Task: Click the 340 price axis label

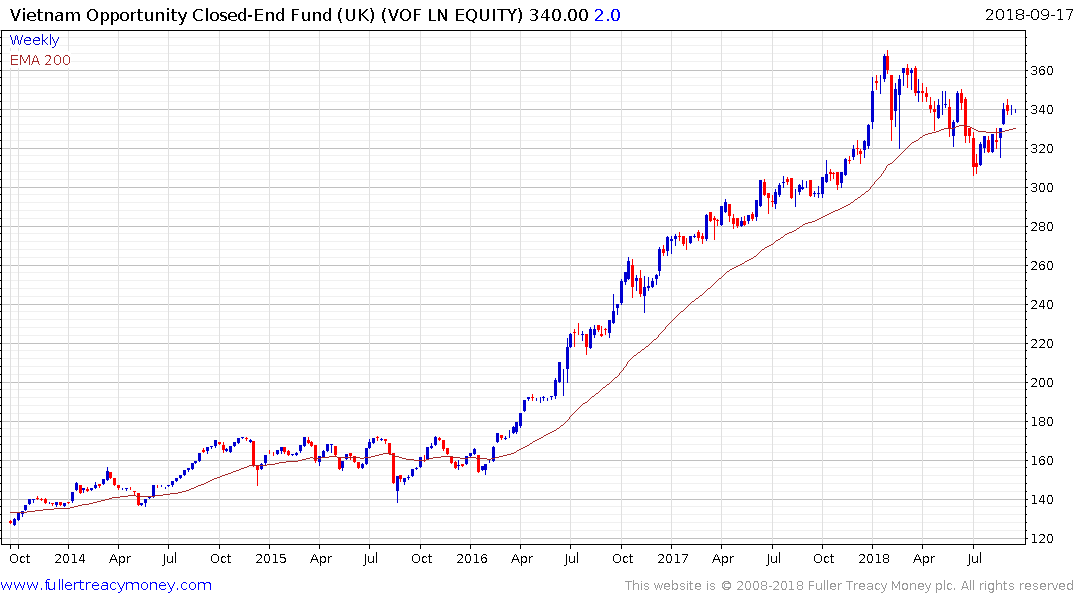Action: [x=1042, y=110]
